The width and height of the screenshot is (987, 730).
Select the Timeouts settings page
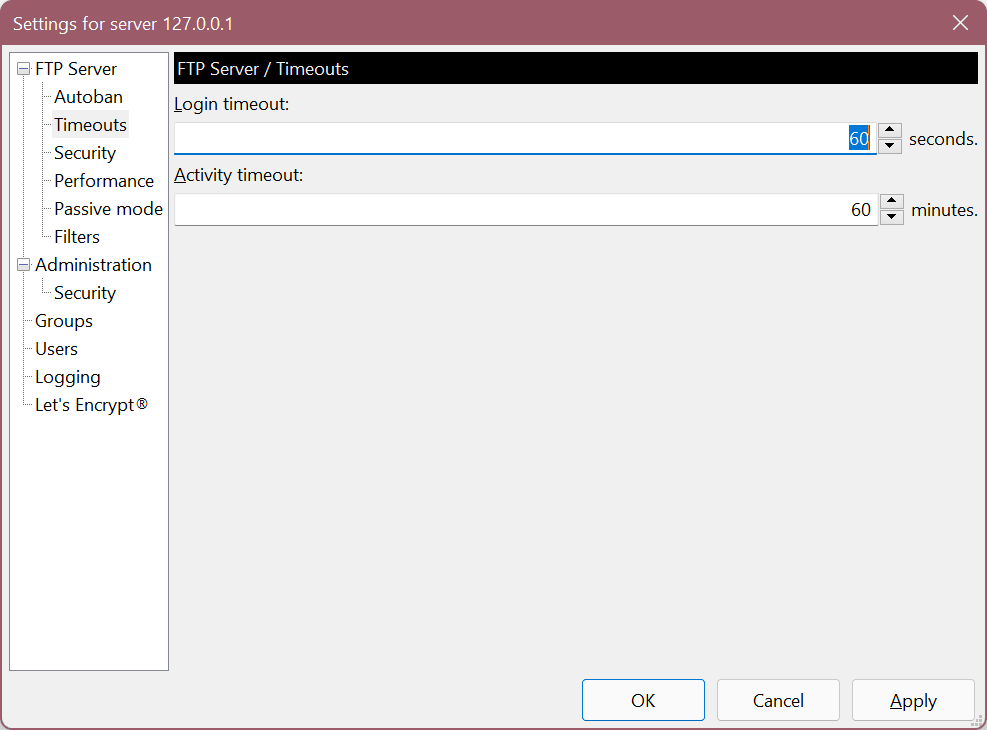tap(89, 124)
